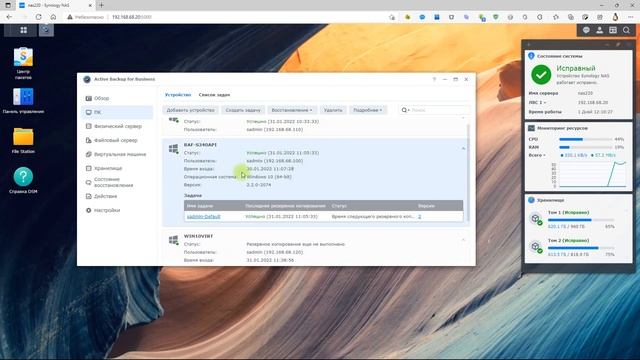This screenshot has height=360, width=640.
Task: Open the DSM search magnifier icon
Action: 627,30
